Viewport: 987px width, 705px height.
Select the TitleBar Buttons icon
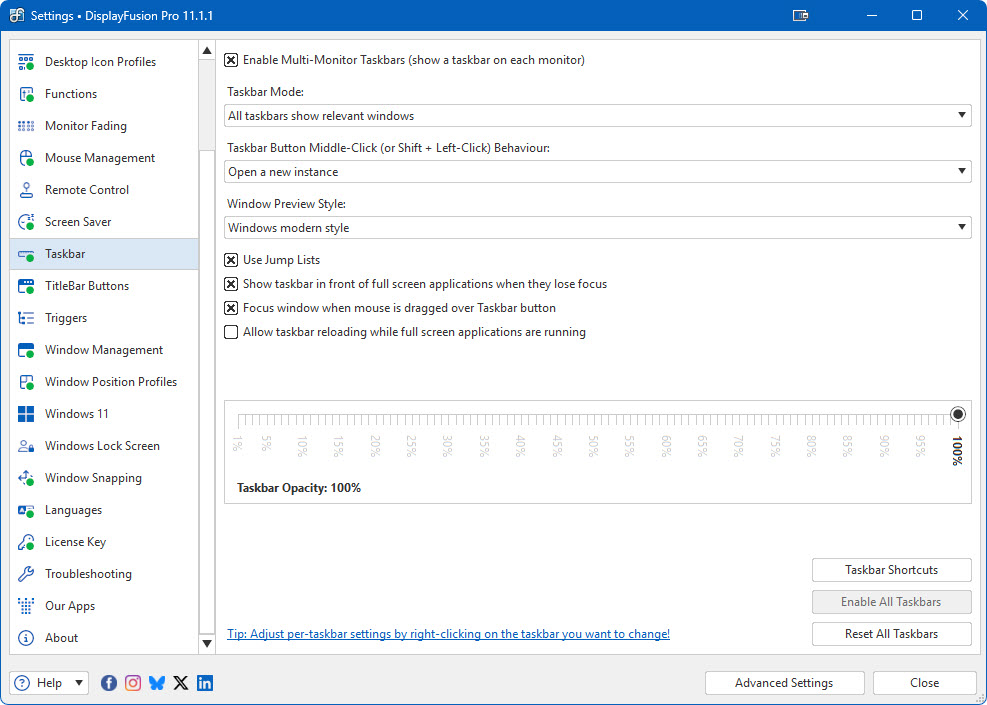tap(25, 285)
